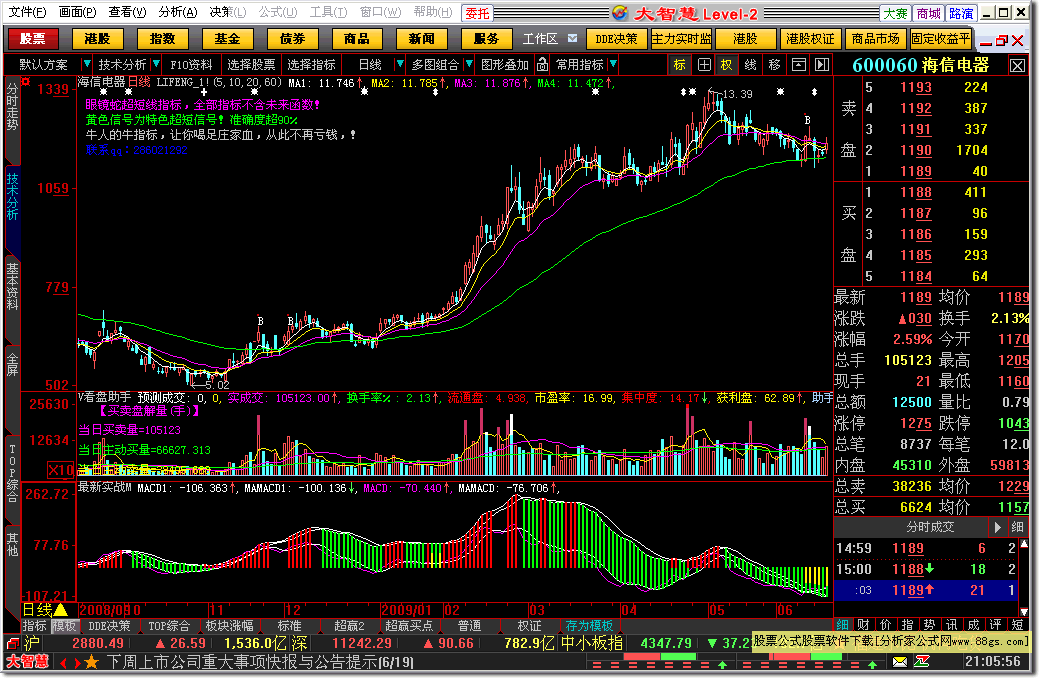Open the 查看(V) menu
Image resolution: width=1042 pixels, height=680 pixels.
pyautogui.click(x=127, y=12)
